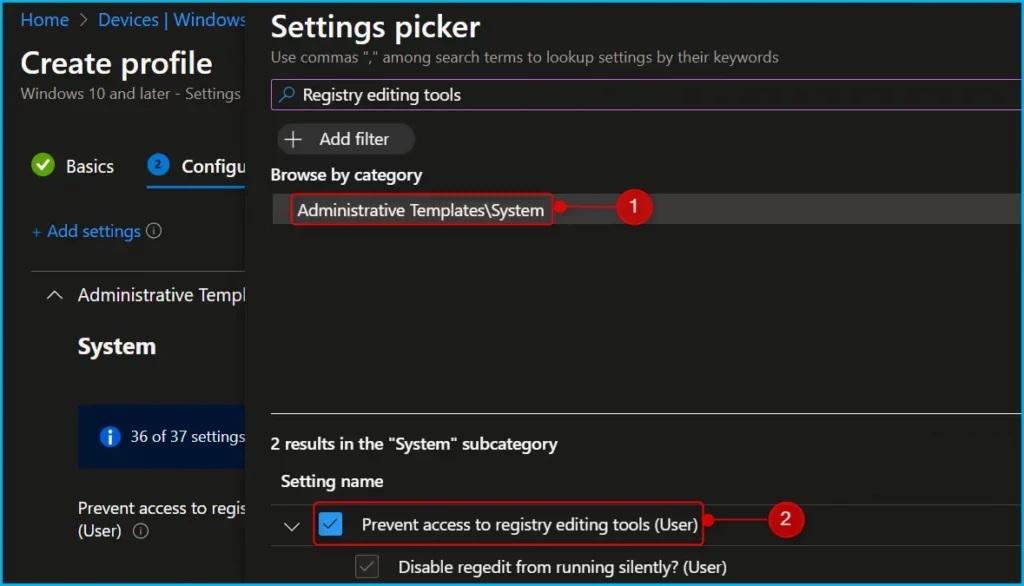
Task: Click the search magnifier icon in Settings picker
Action: (x=287, y=95)
